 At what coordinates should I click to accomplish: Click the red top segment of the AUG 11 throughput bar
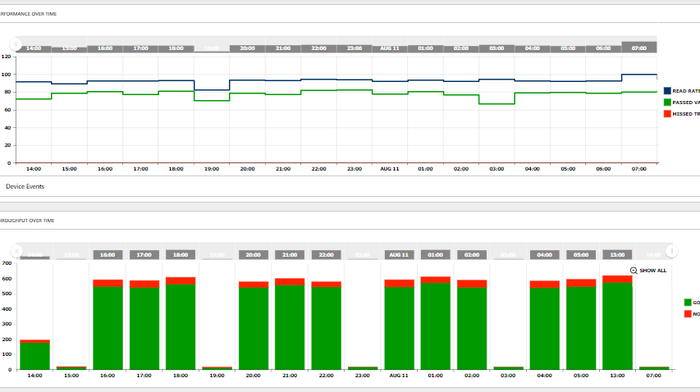399,284
